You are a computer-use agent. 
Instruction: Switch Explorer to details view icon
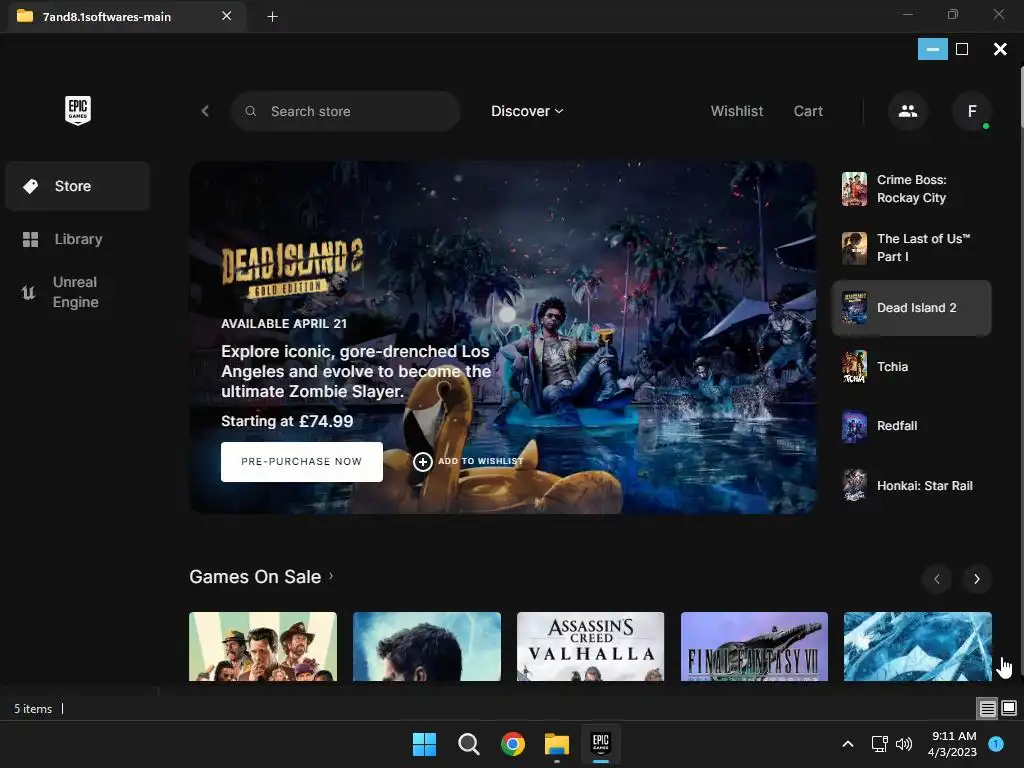click(987, 708)
